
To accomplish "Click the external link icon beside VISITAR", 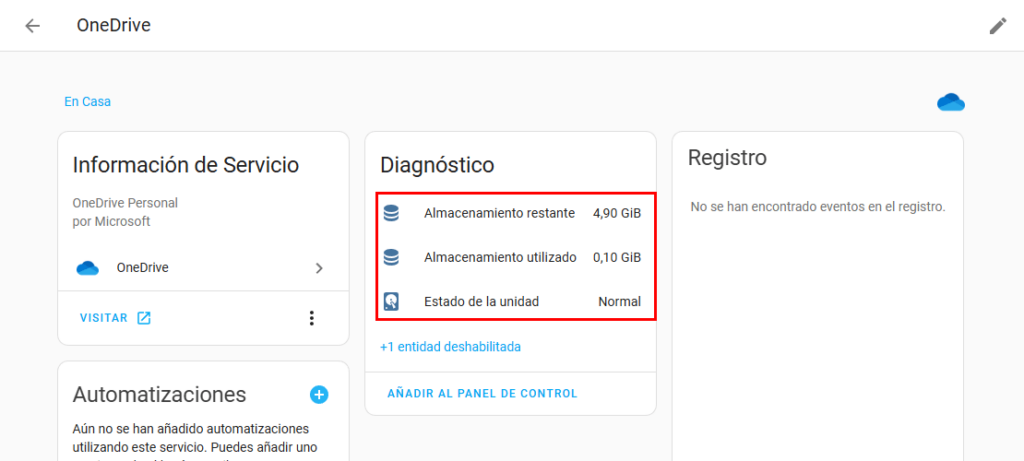I will click(x=144, y=318).
